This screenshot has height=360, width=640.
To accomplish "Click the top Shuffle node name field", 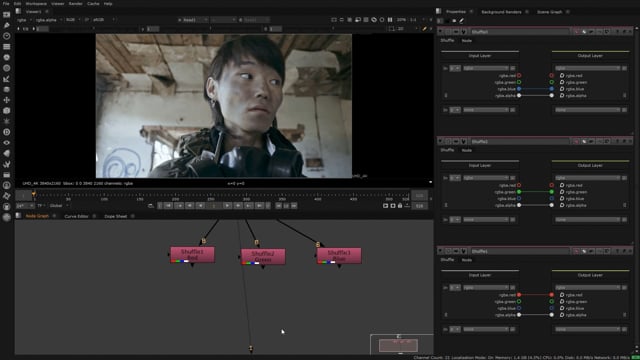I will tap(520, 31).
